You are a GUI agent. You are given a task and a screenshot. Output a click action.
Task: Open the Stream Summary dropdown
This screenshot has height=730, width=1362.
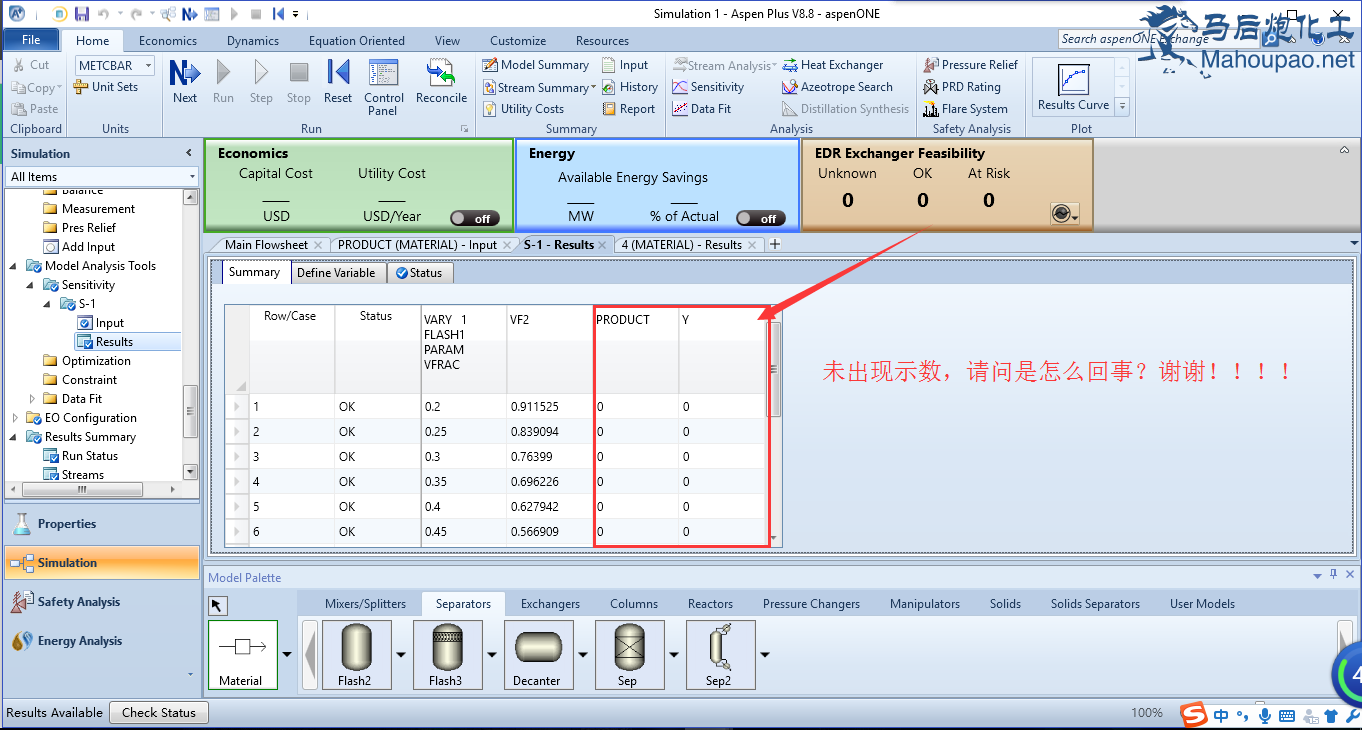[594, 87]
